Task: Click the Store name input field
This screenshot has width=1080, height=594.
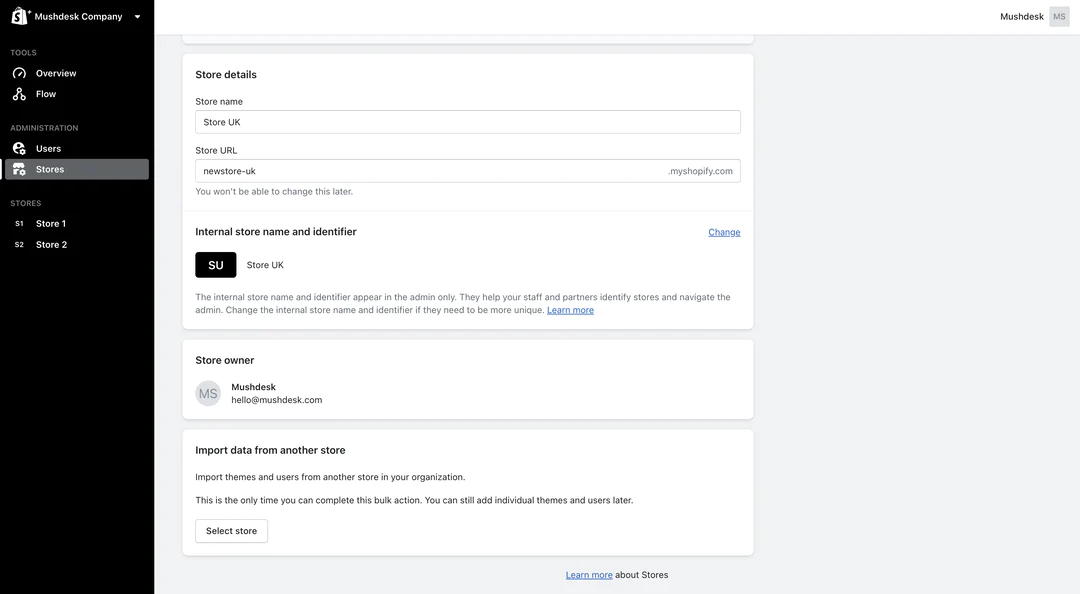Action: 467,122
